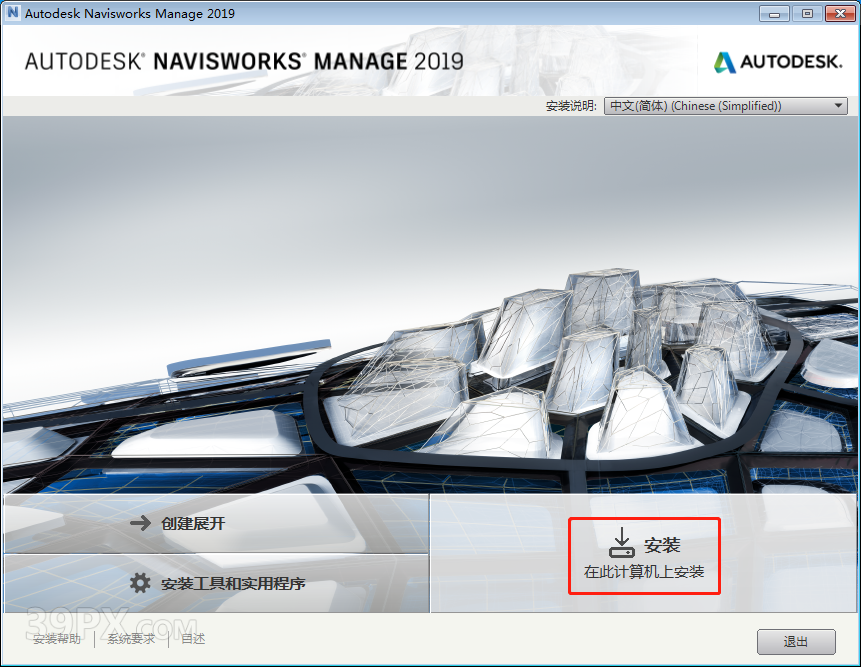Screen dimensions: 861x667
Task: Maximize the installer window
Action: tap(806, 13)
